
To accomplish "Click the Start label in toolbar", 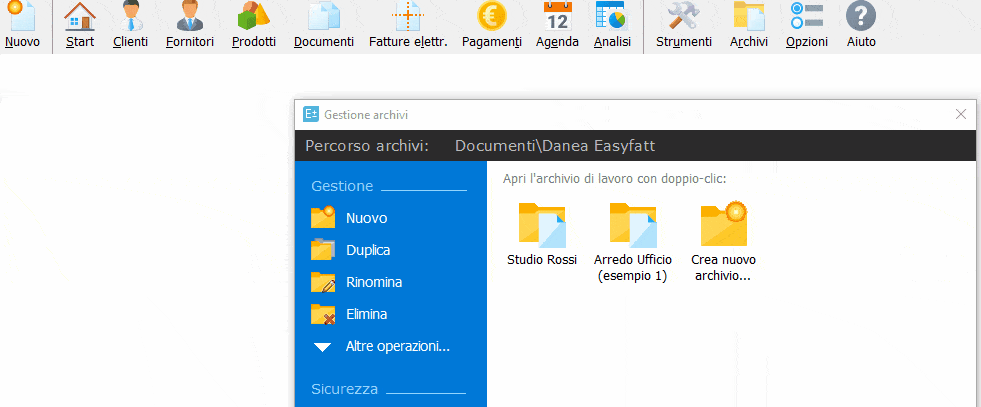I will [80, 42].
